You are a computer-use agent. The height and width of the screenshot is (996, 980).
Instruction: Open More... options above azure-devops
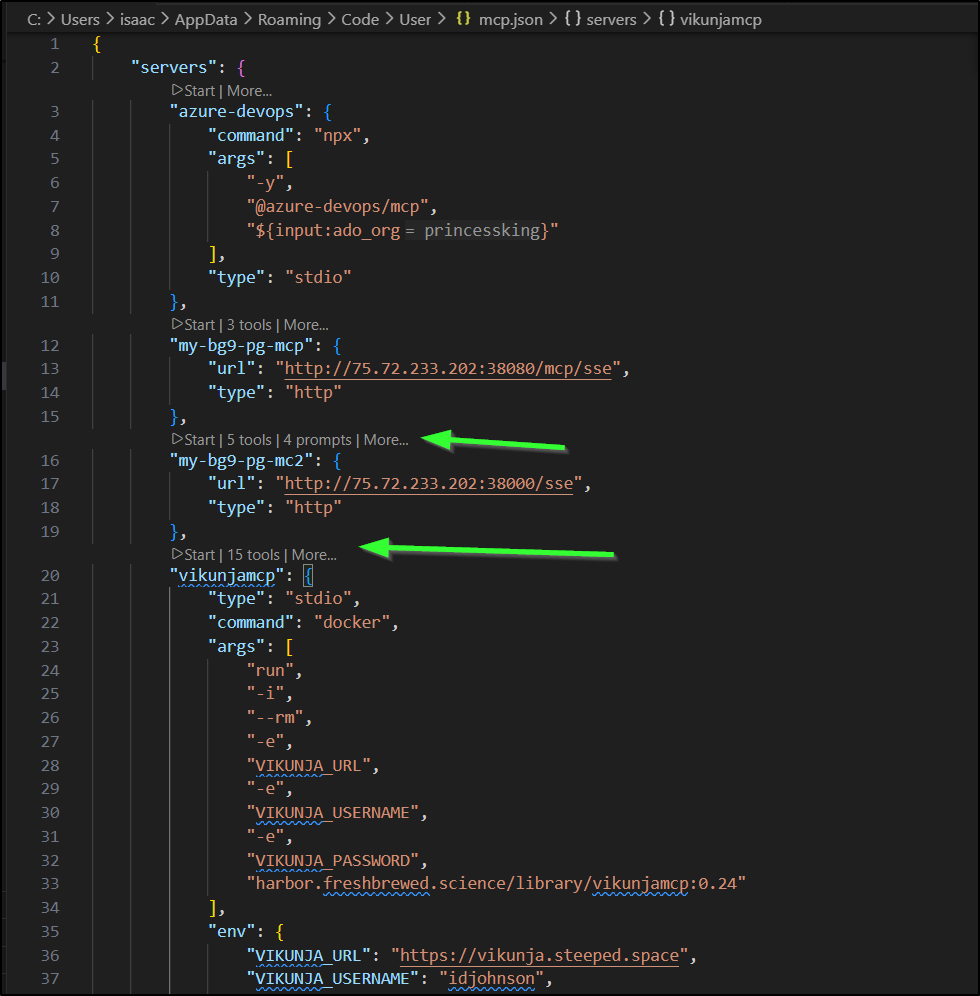(249, 91)
